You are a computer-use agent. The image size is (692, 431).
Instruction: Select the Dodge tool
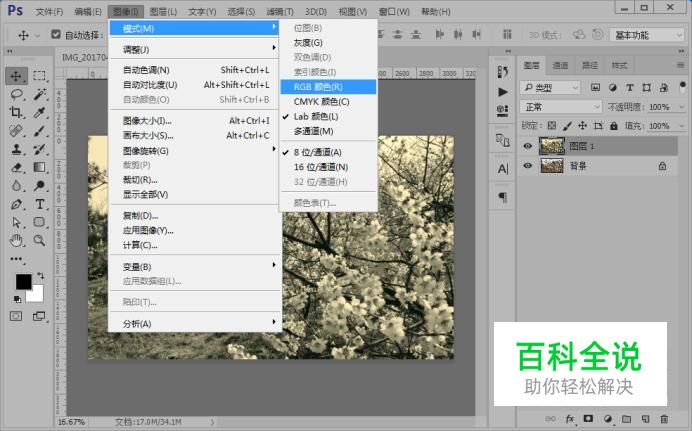[39, 186]
